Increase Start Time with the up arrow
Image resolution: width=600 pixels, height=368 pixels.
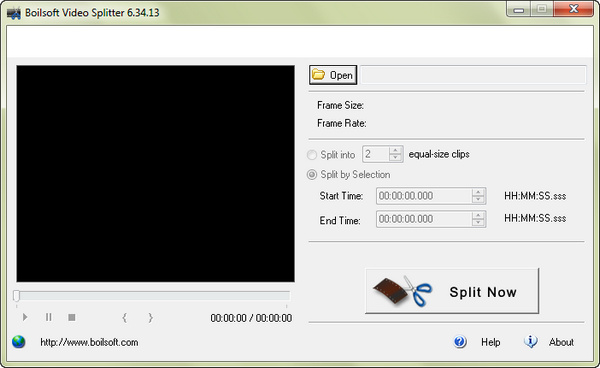[478, 192]
